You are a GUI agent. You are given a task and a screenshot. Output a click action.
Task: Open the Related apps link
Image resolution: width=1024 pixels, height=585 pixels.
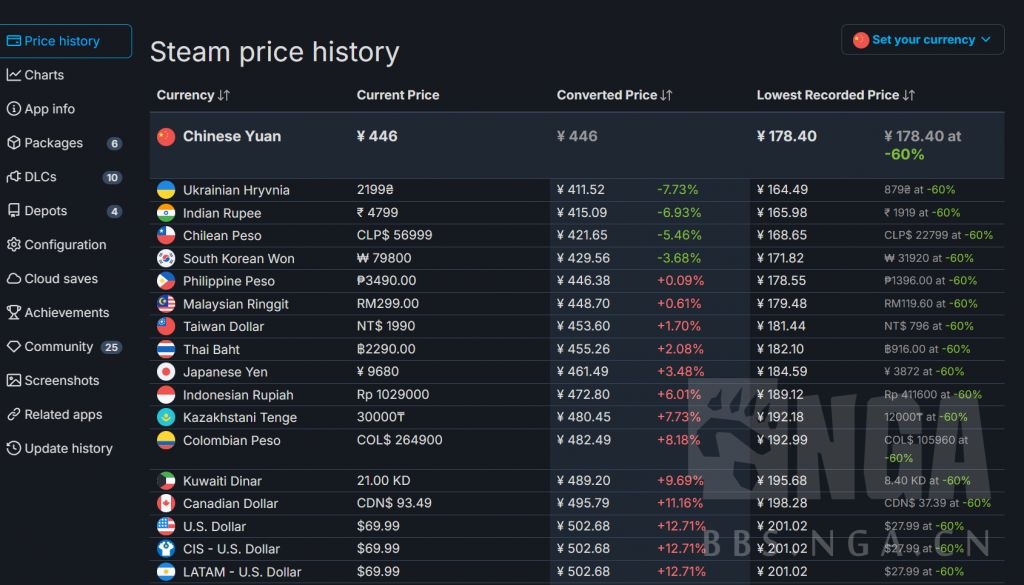point(63,415)
